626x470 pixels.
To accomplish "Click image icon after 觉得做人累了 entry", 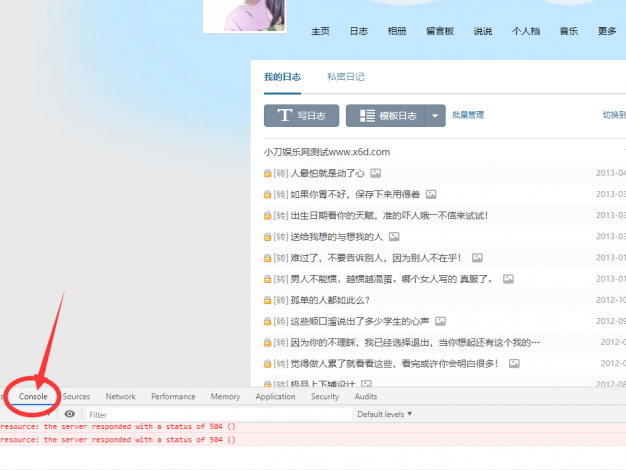I will coord(514,364).
